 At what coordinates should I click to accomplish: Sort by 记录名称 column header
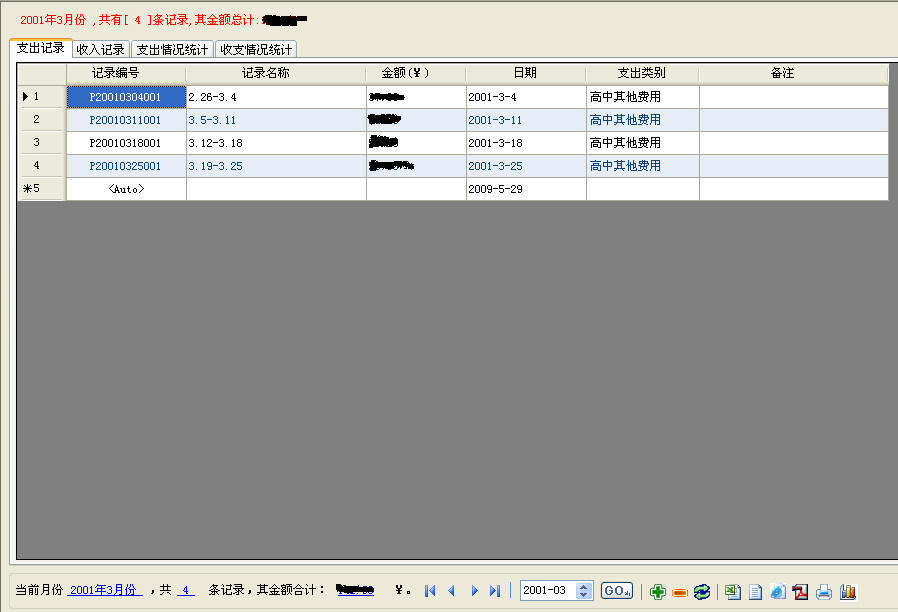coord(276,73)
